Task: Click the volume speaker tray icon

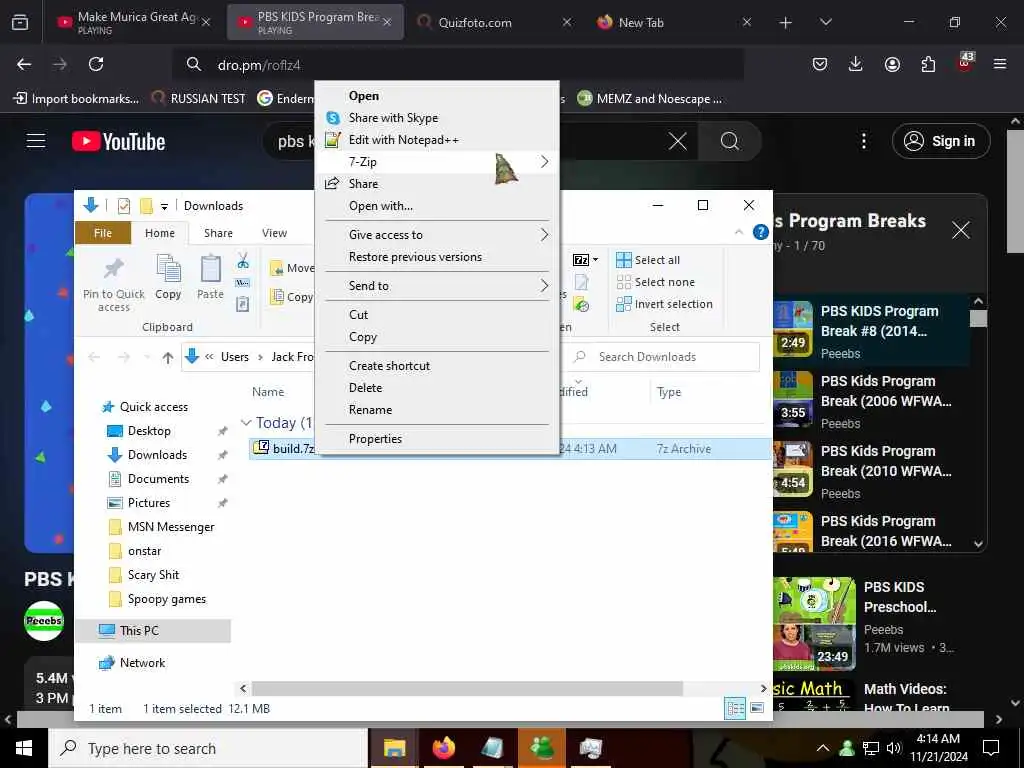Action: click(x=893, y=748)
